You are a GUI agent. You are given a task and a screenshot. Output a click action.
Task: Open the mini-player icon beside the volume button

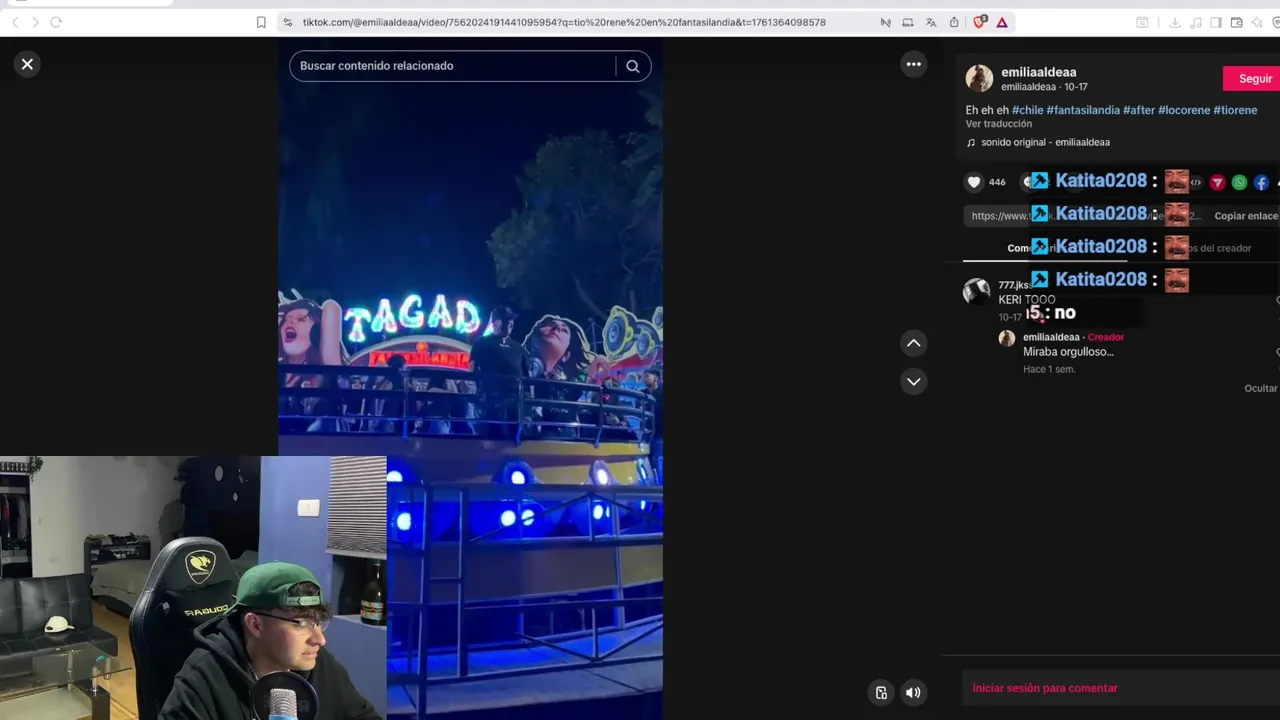pyautogui.click(x=881, y=692)
